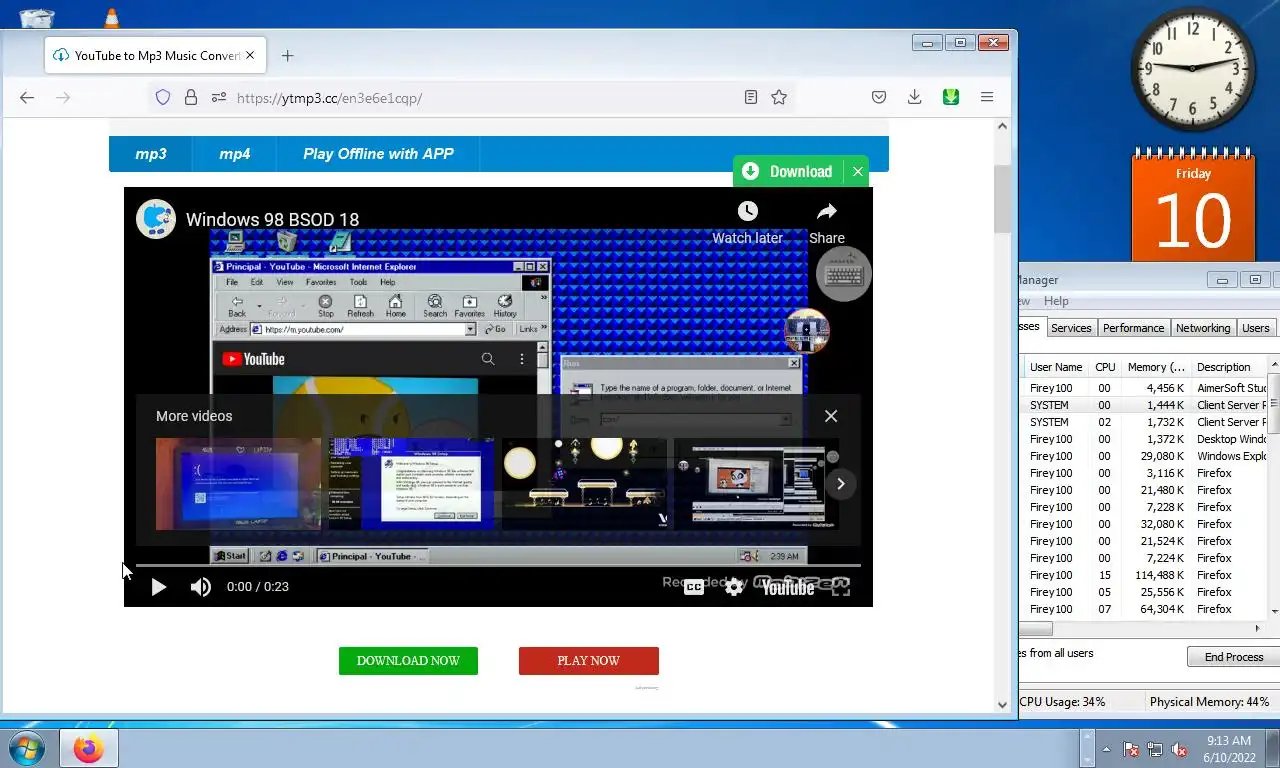This screenshot has height=768, width=1280.
Task: Select the YouTube to Mp3 Music Converter tab
Action: click(155, 56)
